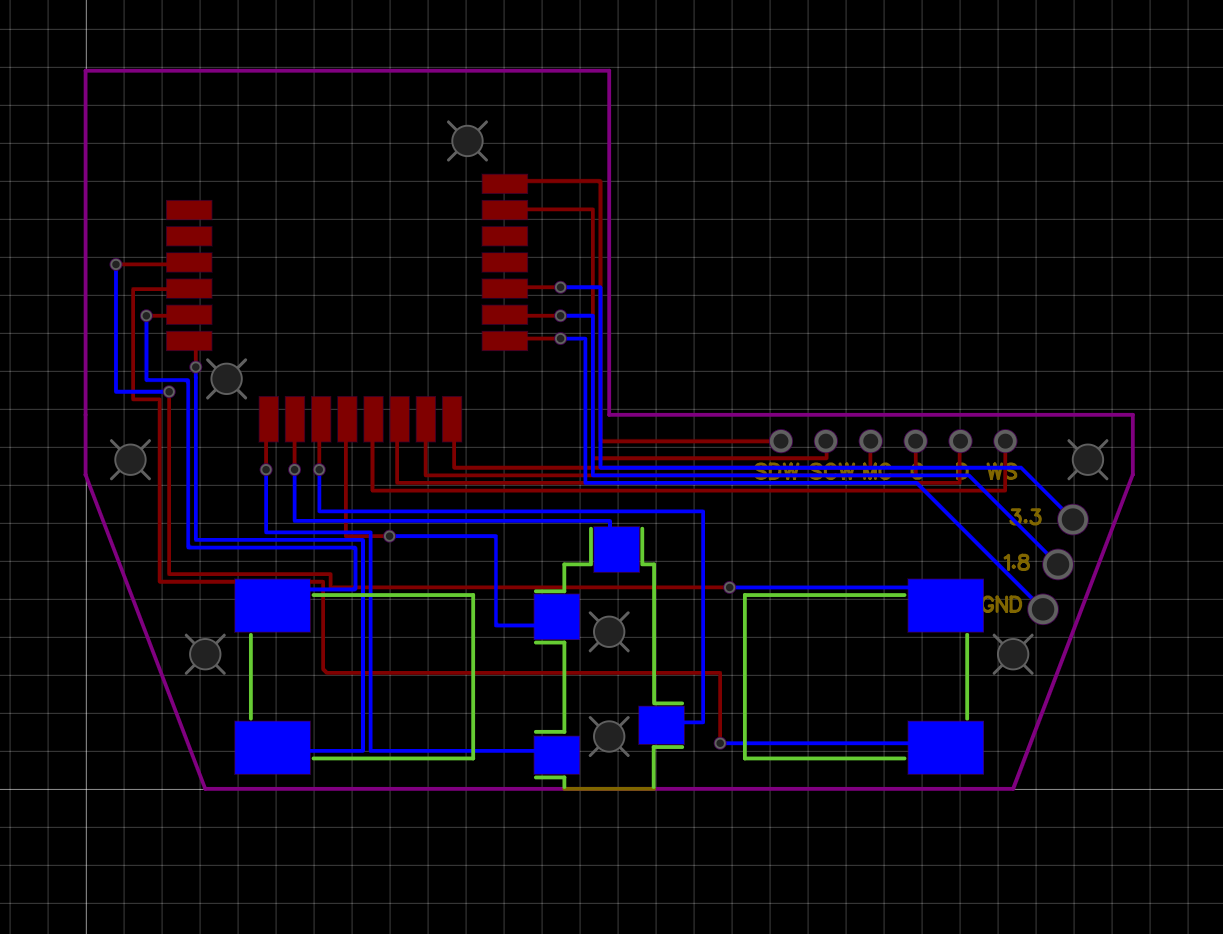
Task: Click the pad labeled GND
Action: 1043,609
